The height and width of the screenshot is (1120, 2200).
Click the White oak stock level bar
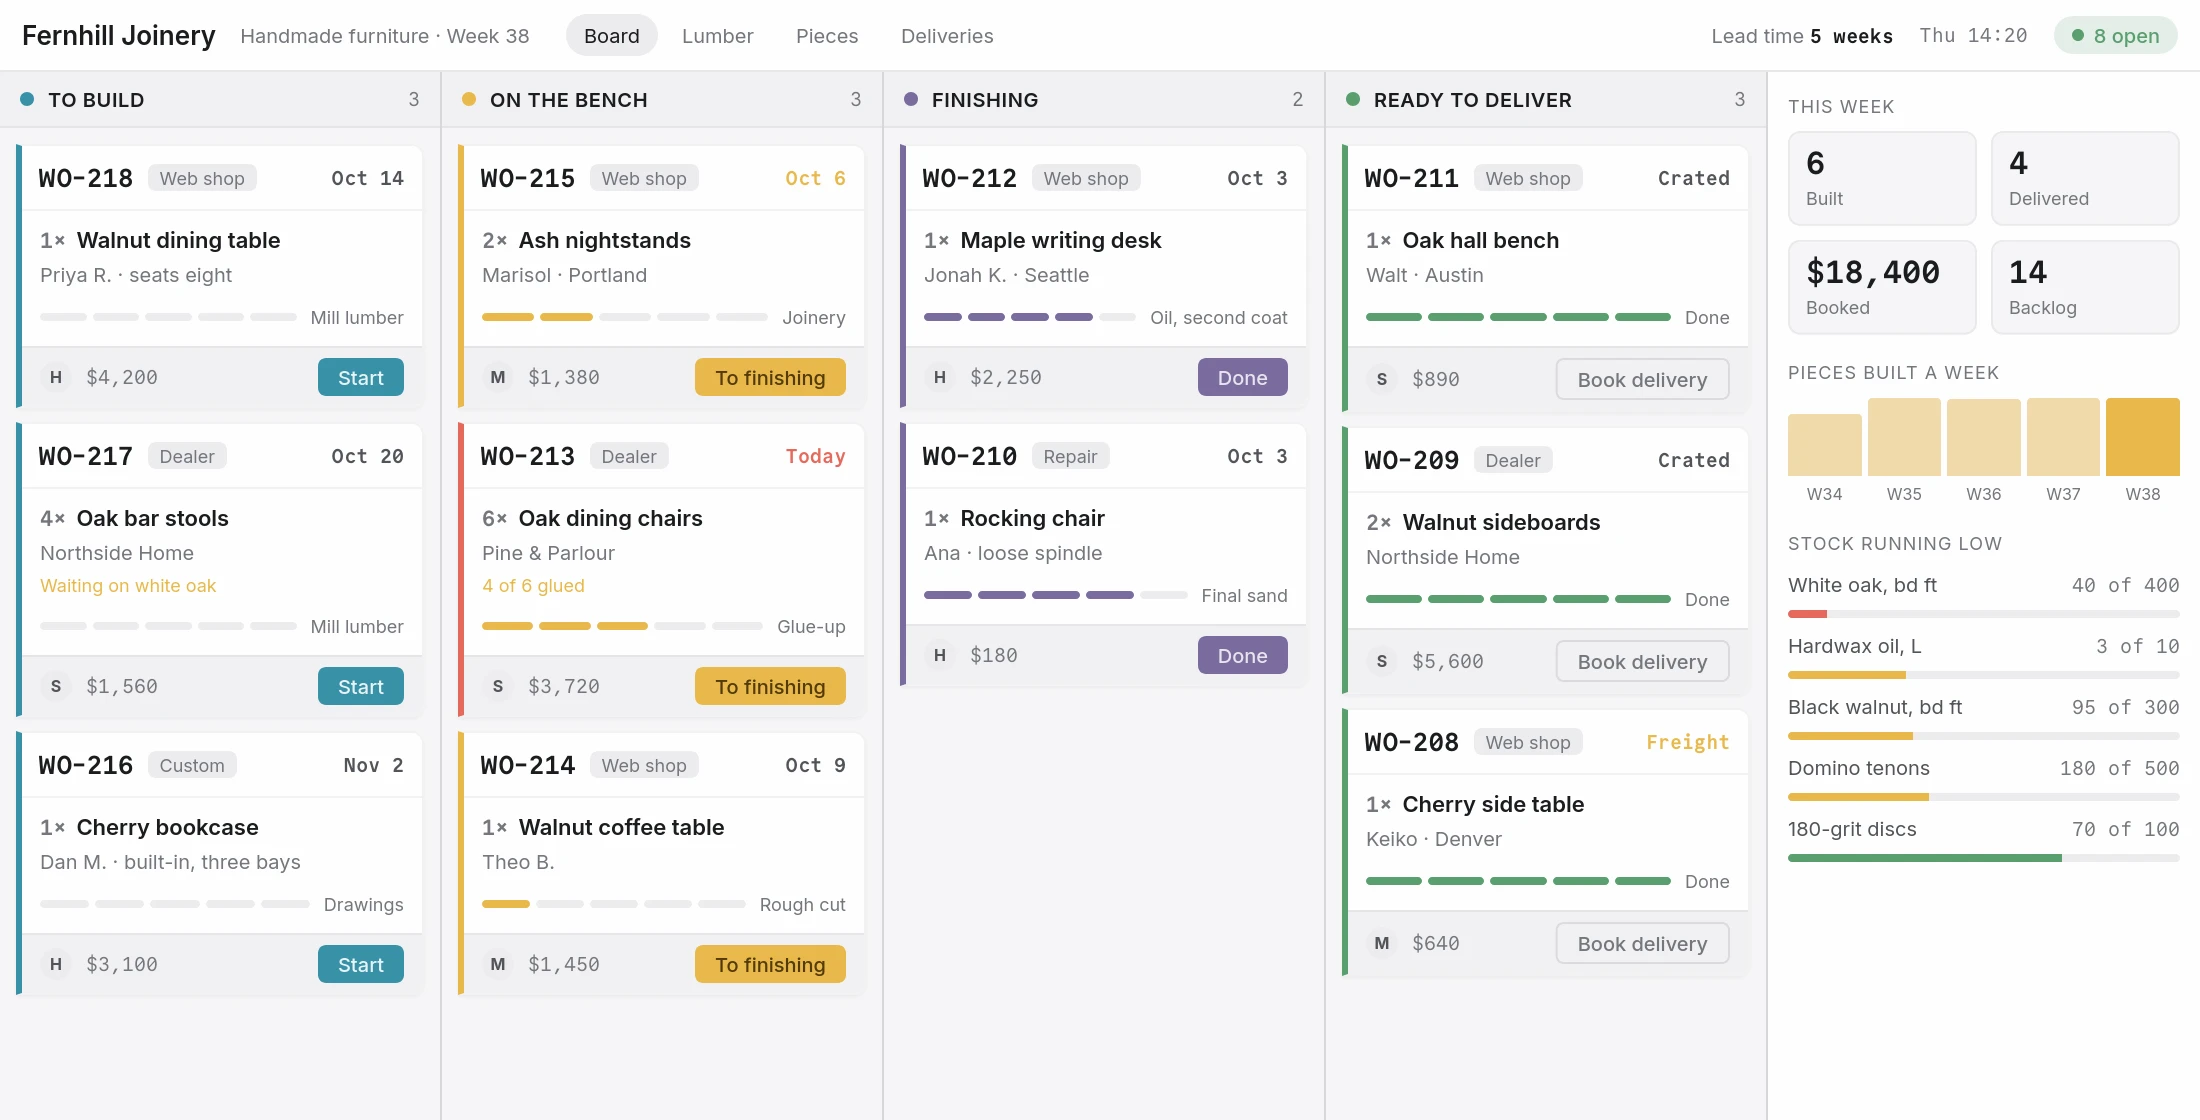point(1983,614)
